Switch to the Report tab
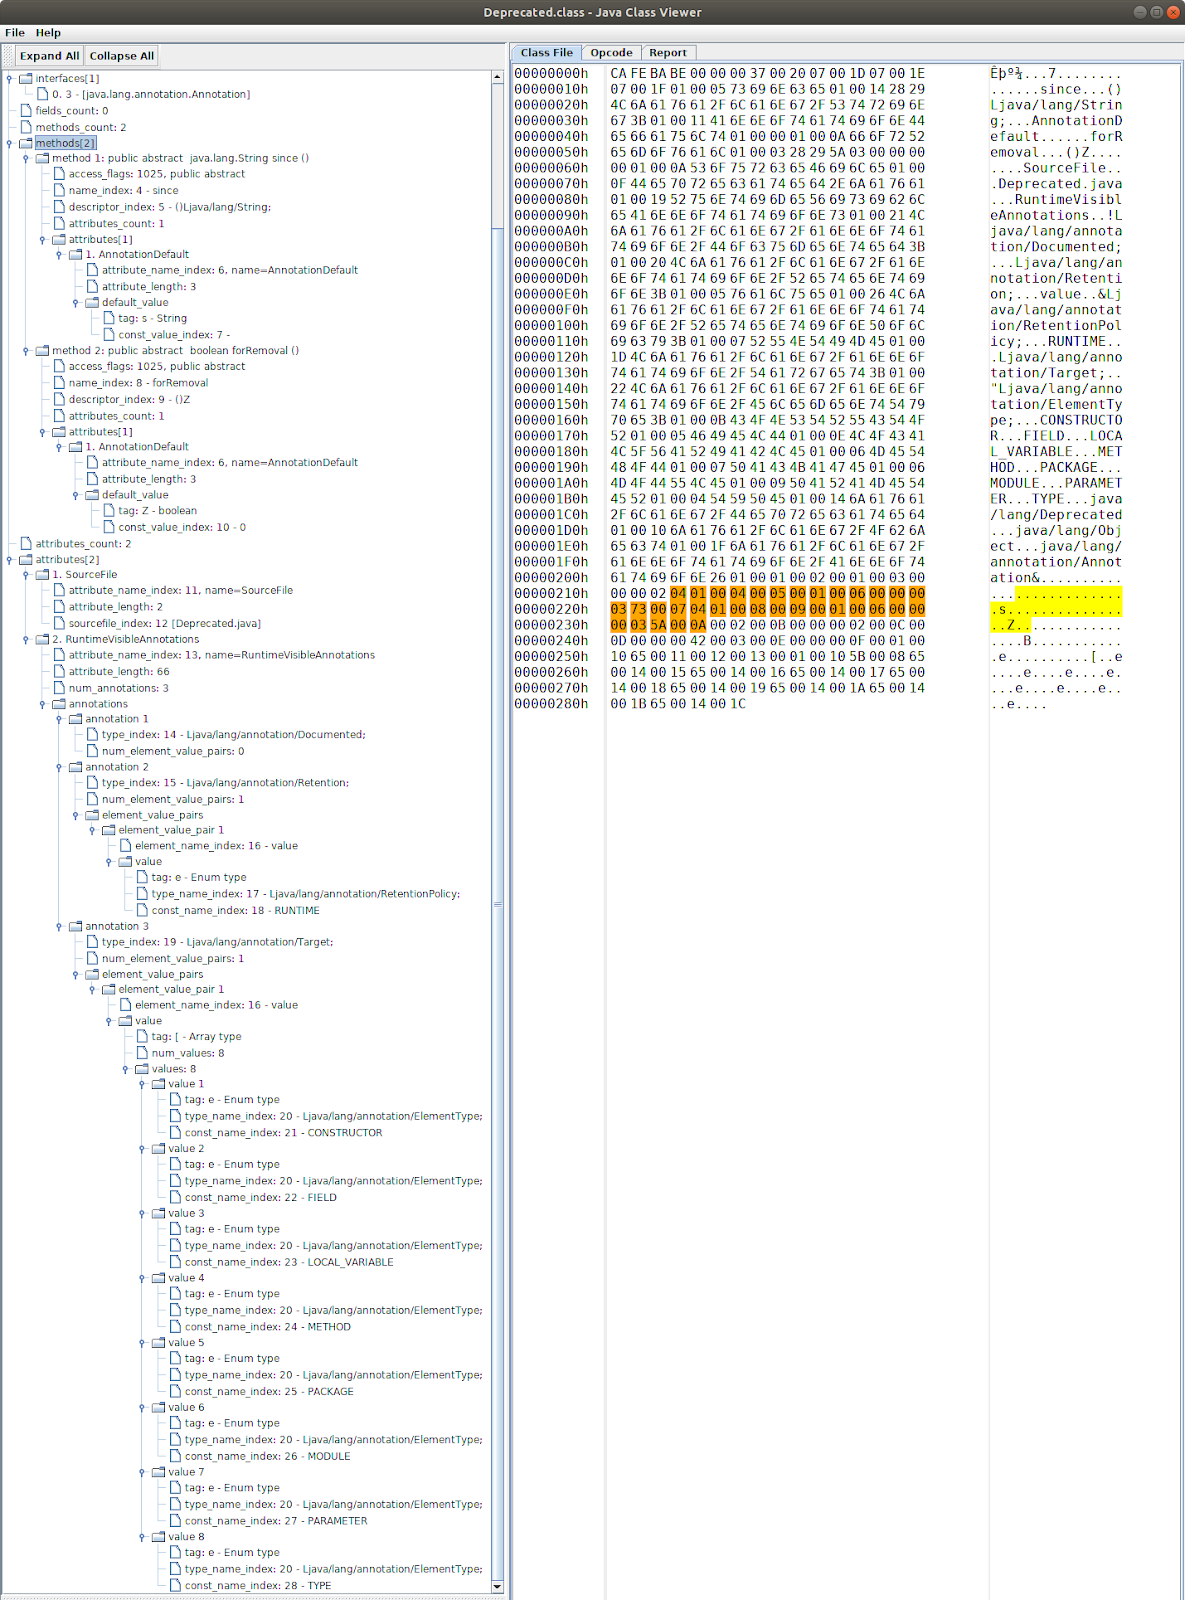This screenshot has width=1185, height=1600. (668, 53)
